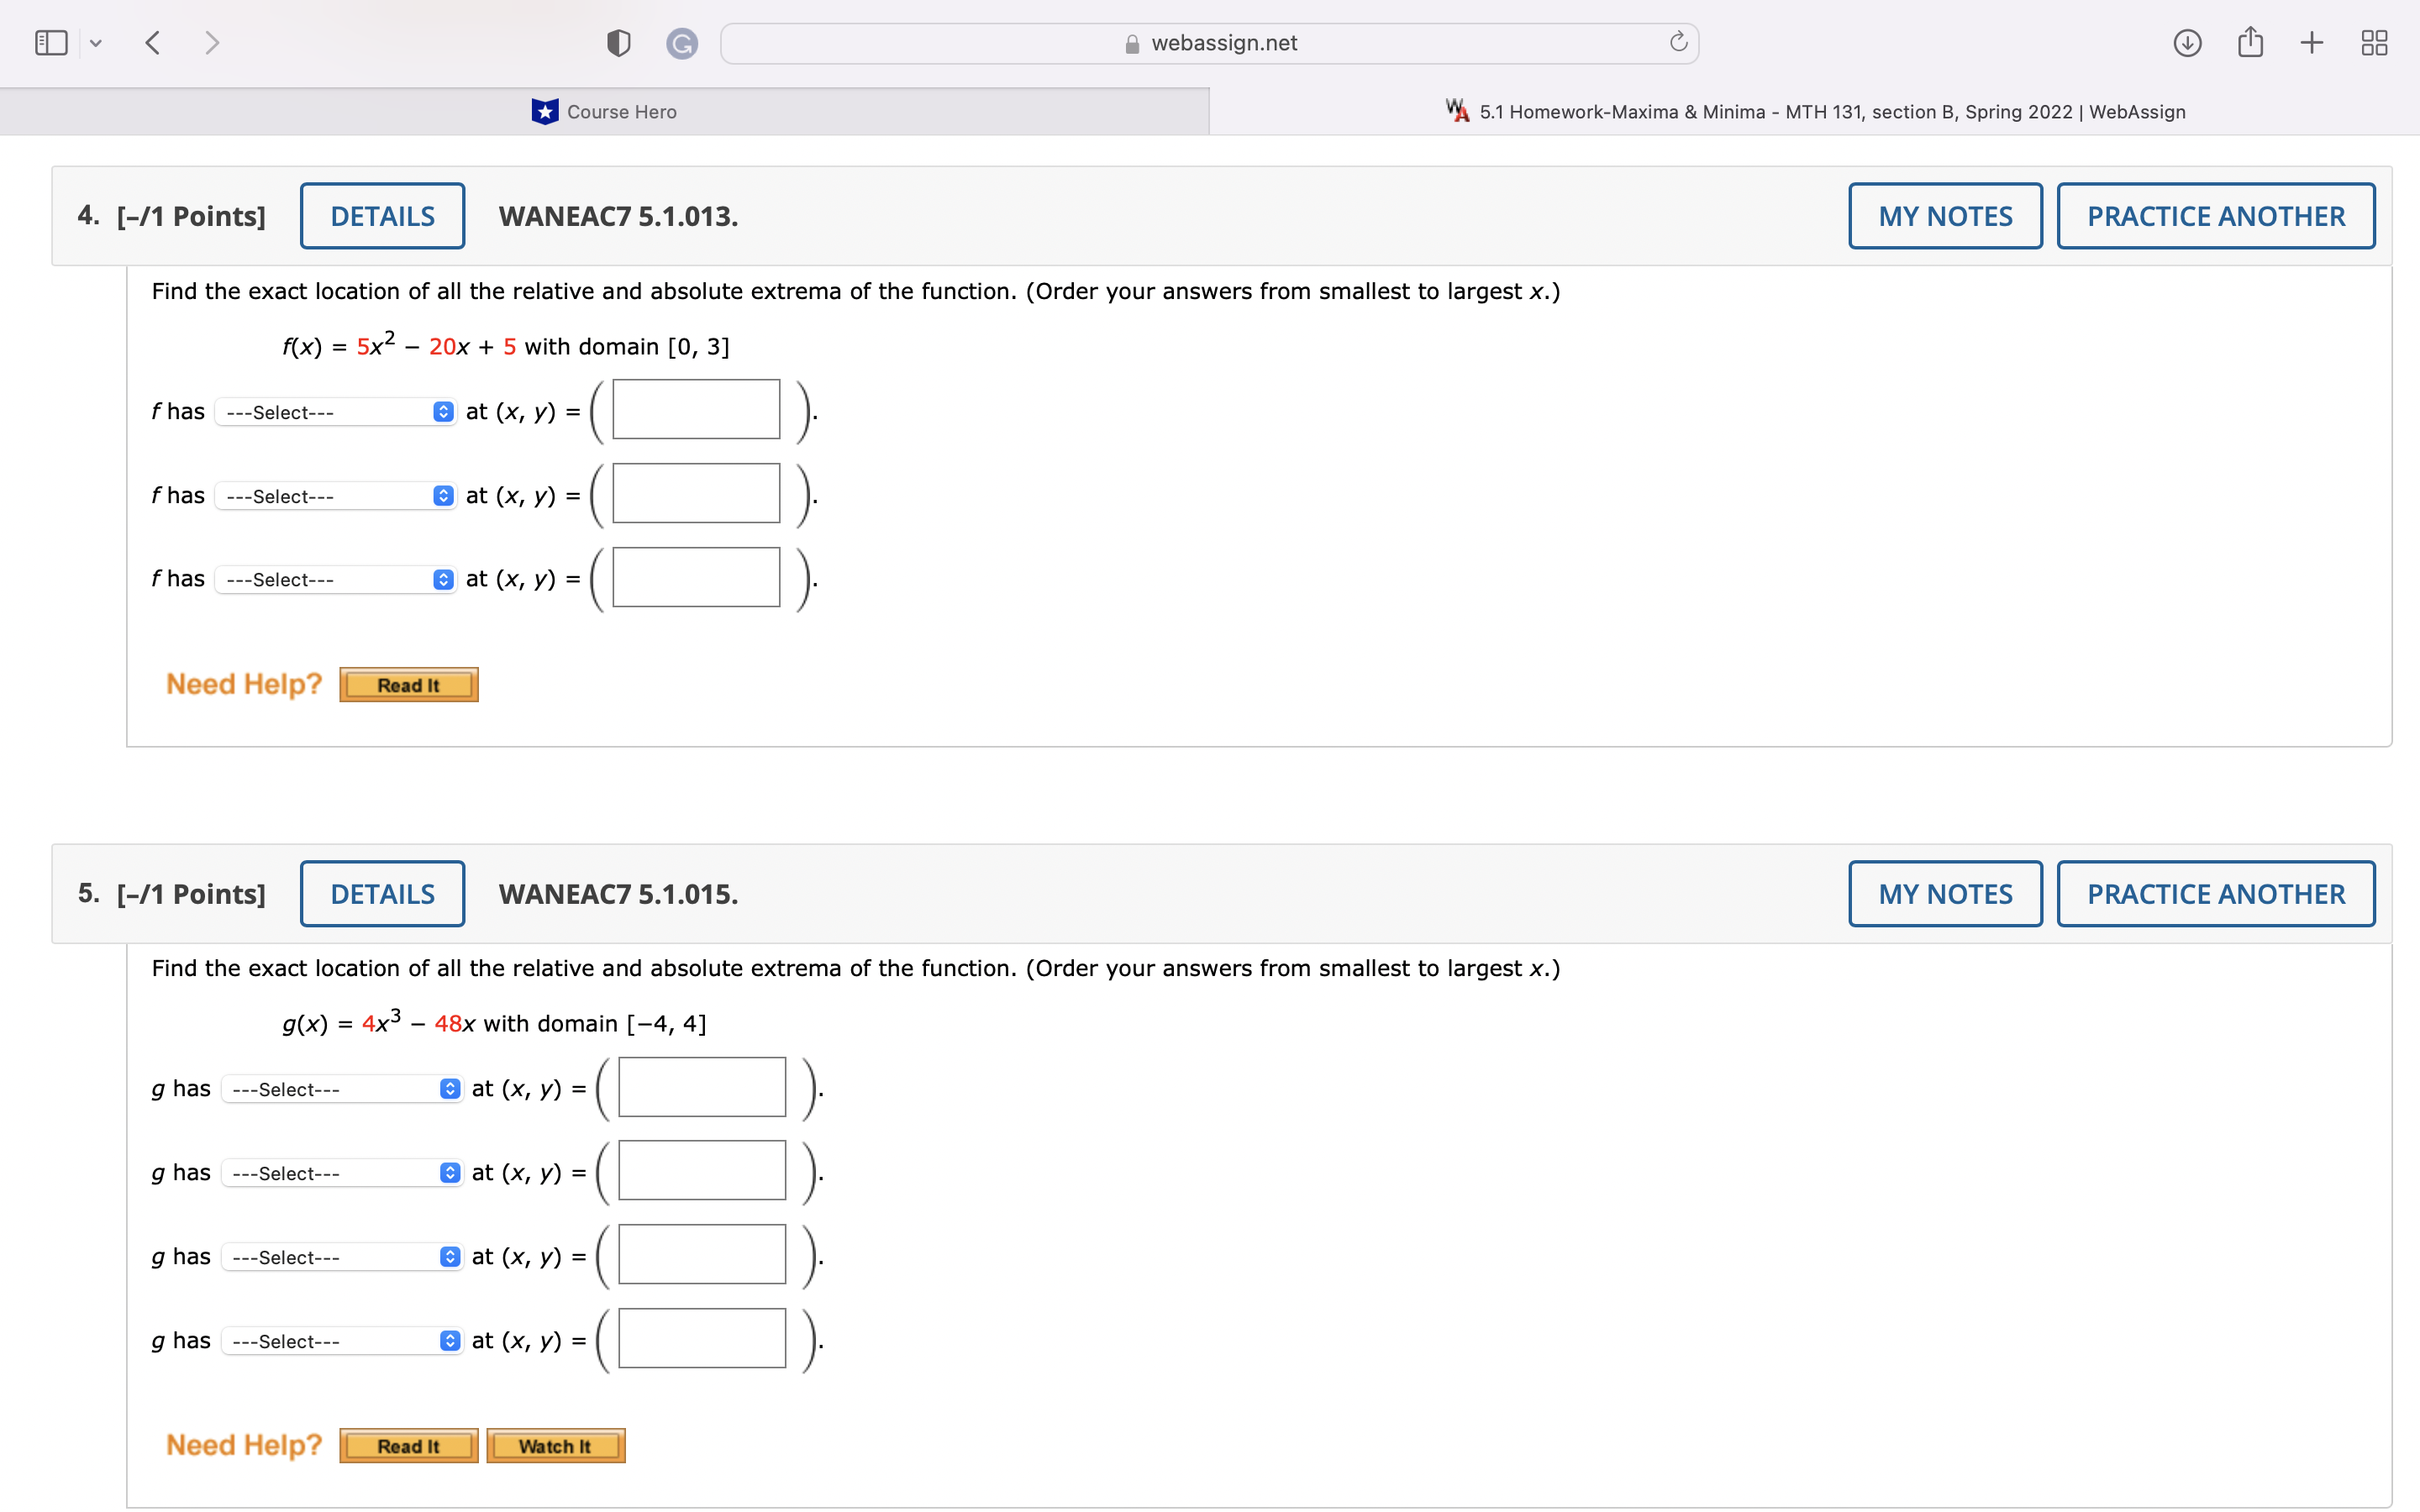Open the first Select dropdown for f
The width and height of the screenshot is (2420, 1512).
tap(334, 411)
